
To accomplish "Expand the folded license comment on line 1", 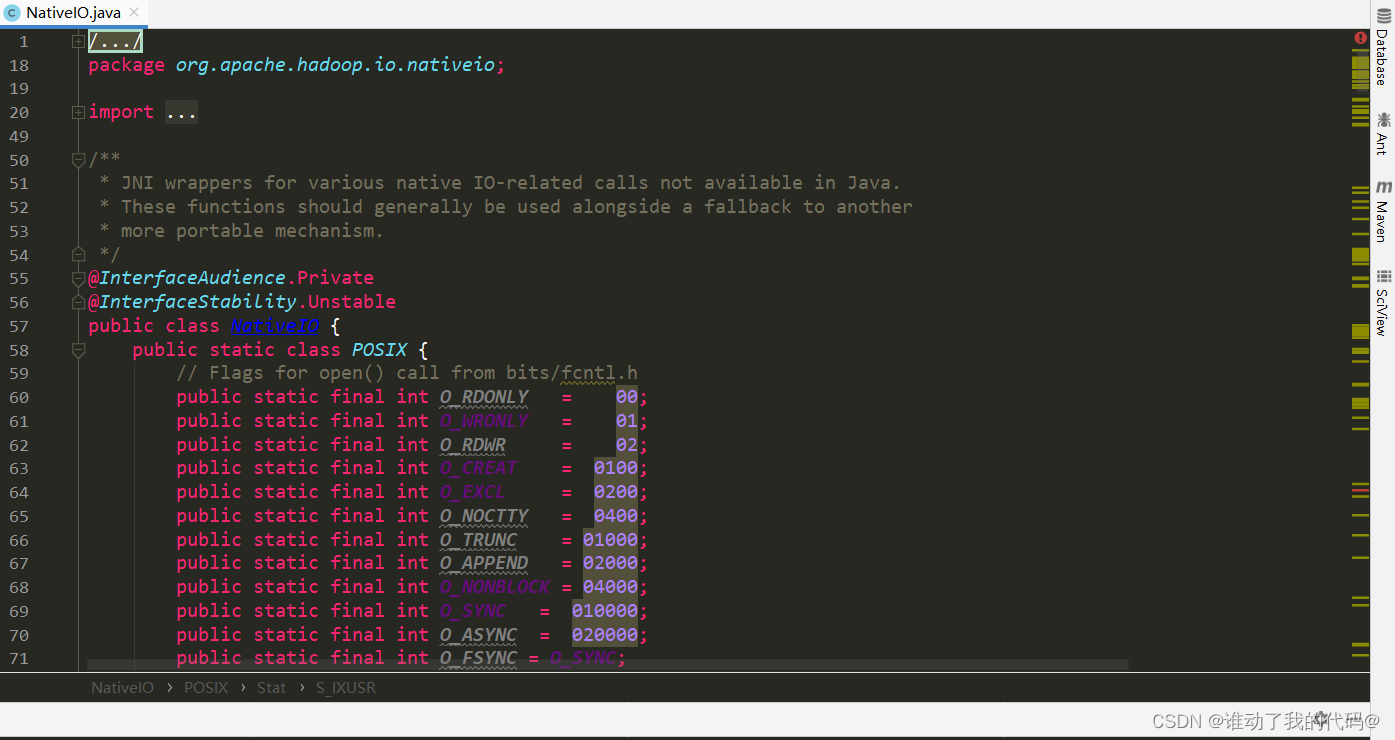I will point(78,41).
